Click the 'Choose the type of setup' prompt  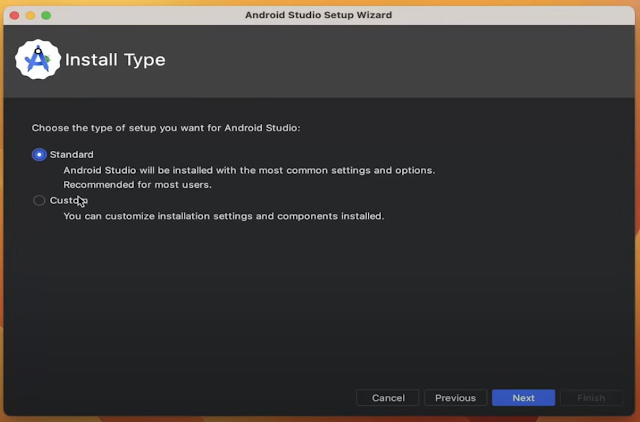(165, 128)
